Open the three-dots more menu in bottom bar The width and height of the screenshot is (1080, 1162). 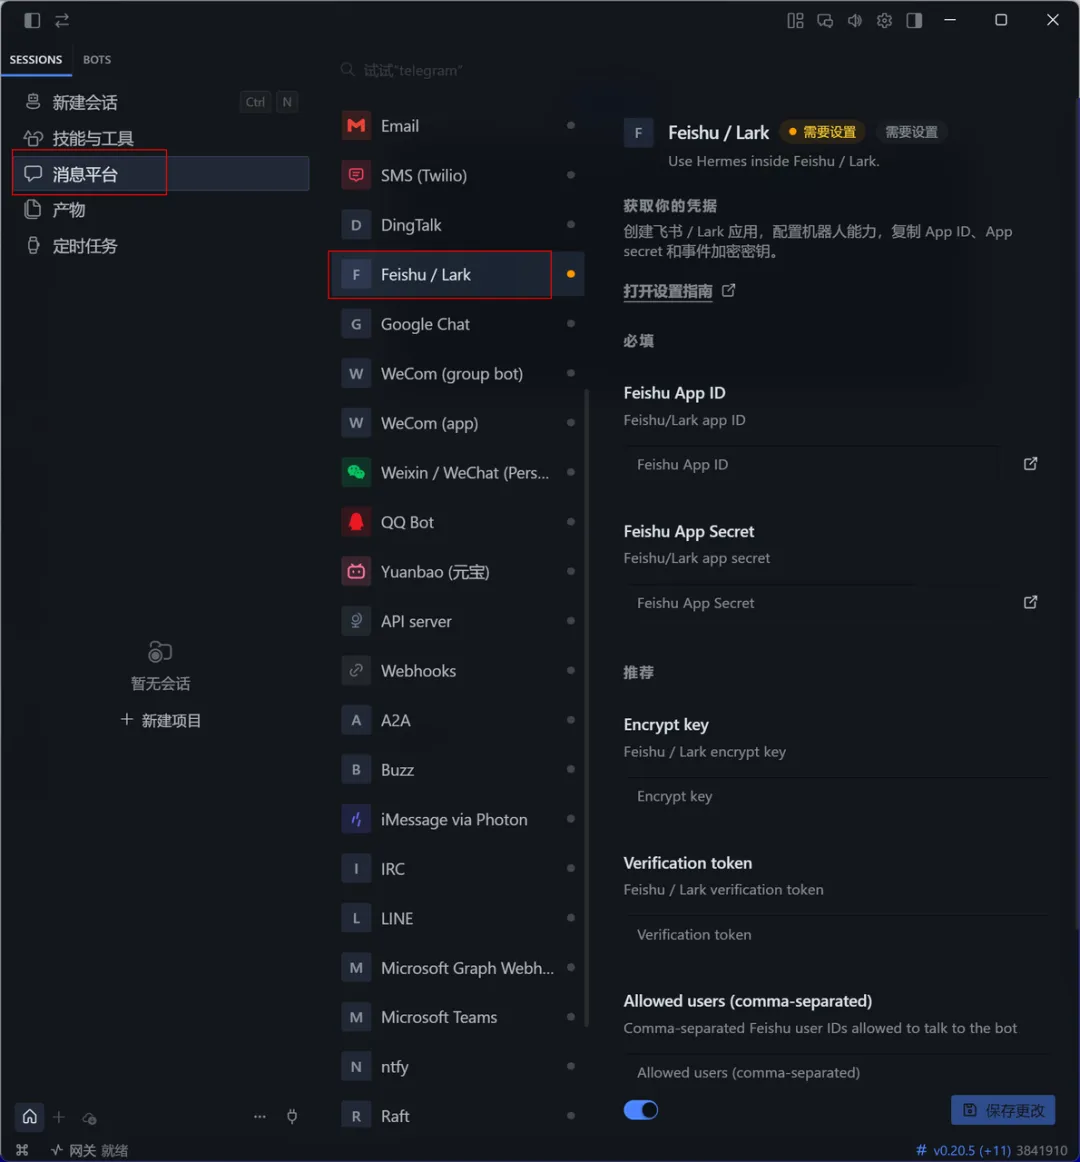click(x=259, y=1116)
